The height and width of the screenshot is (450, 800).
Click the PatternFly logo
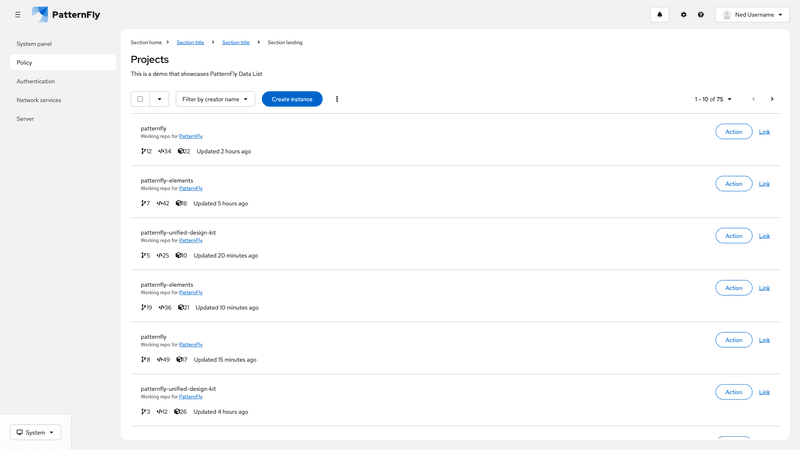(x=66, y=15)
